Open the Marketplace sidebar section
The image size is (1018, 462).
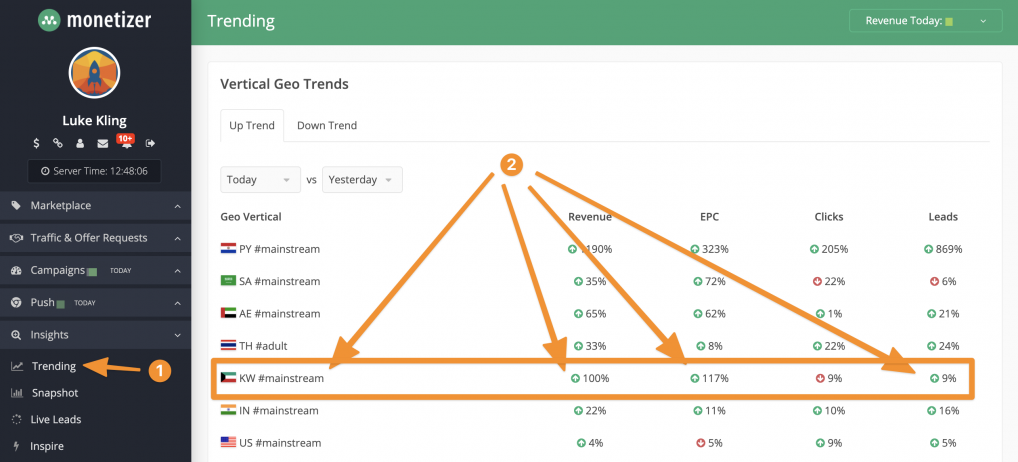click(95, 206)
